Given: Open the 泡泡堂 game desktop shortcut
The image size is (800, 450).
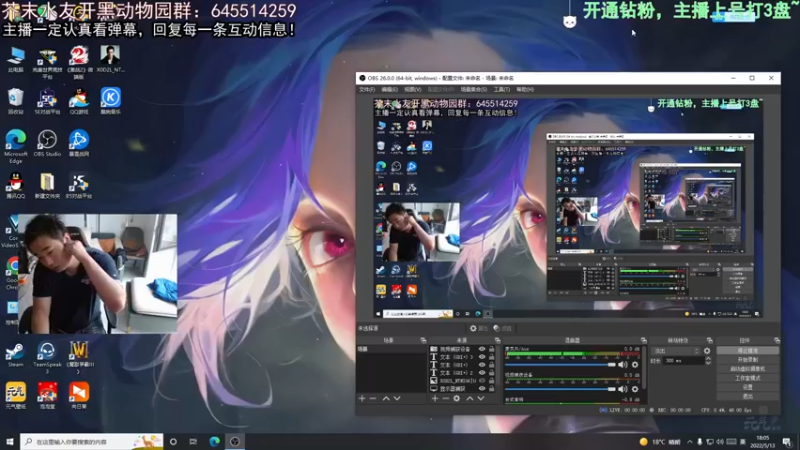Looking at the screenshot, I should tap(47, 396).
